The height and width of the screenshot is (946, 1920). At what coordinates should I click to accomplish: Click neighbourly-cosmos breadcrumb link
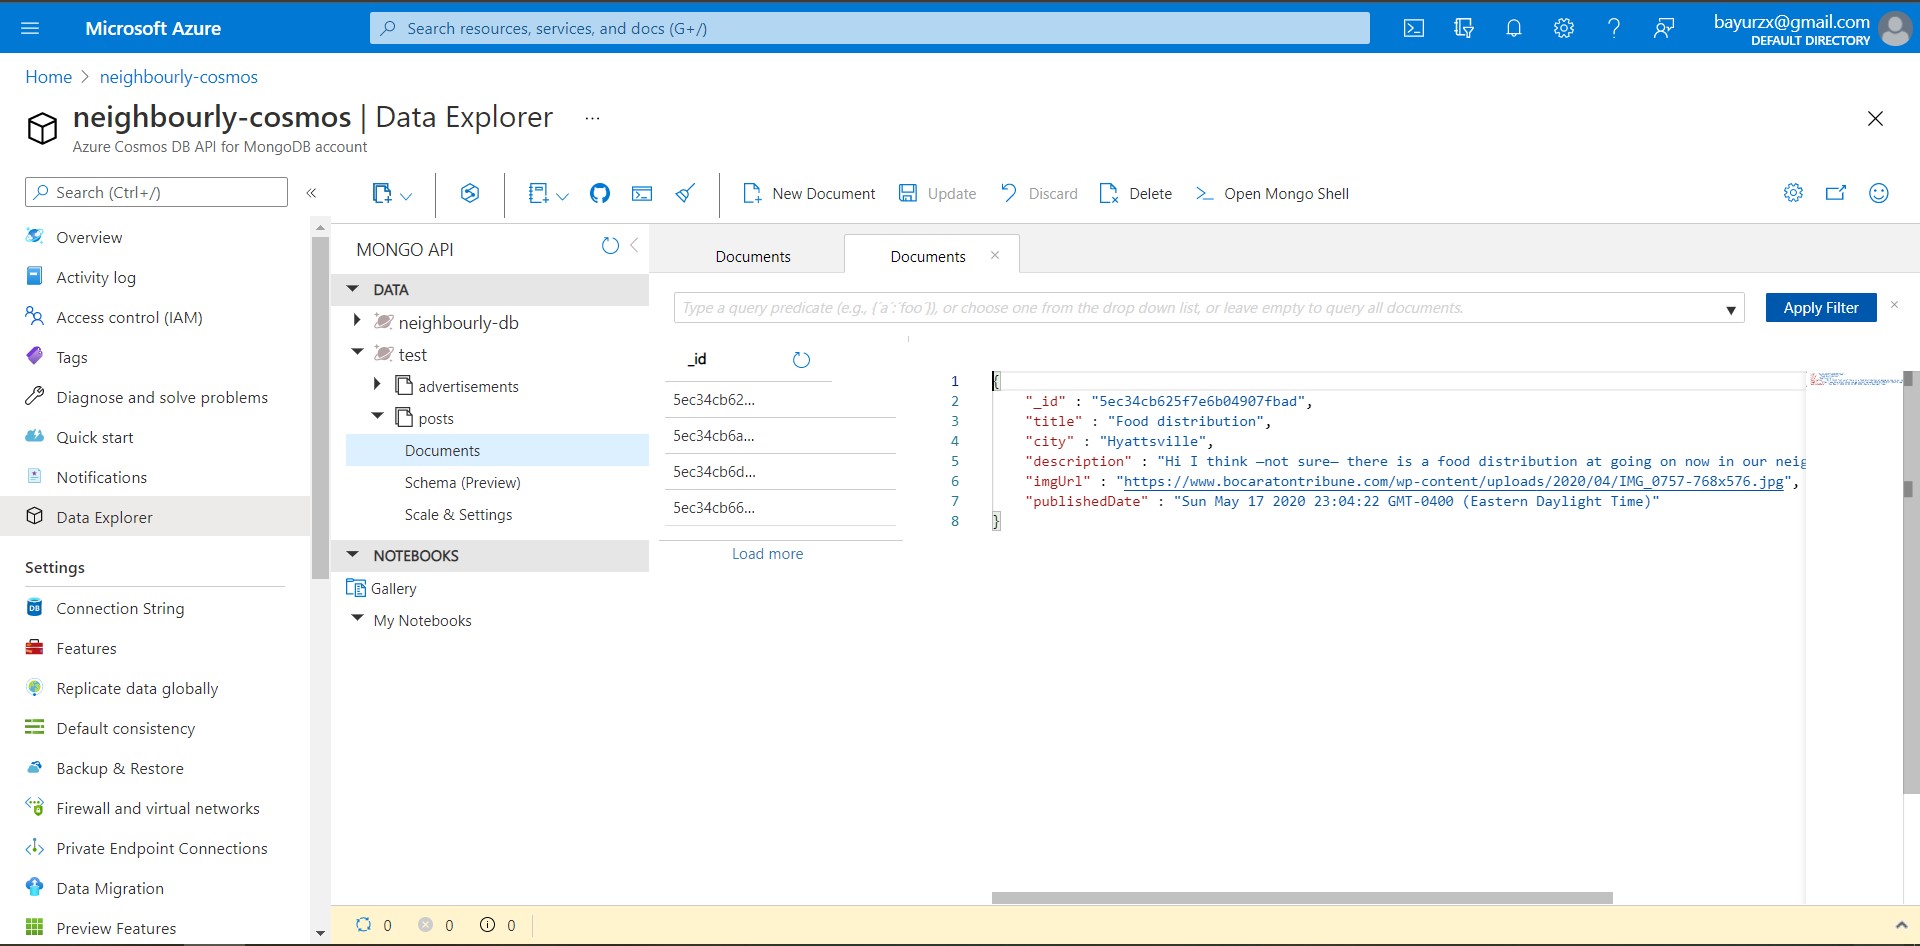178,77
